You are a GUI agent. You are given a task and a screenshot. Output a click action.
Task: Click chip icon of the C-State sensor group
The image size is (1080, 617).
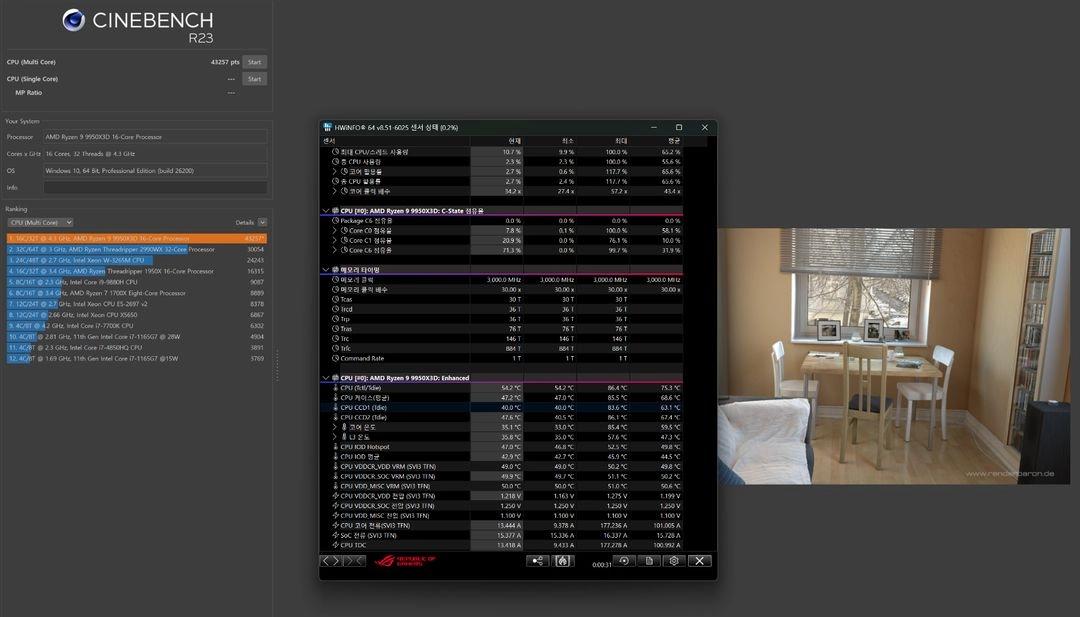335,211
